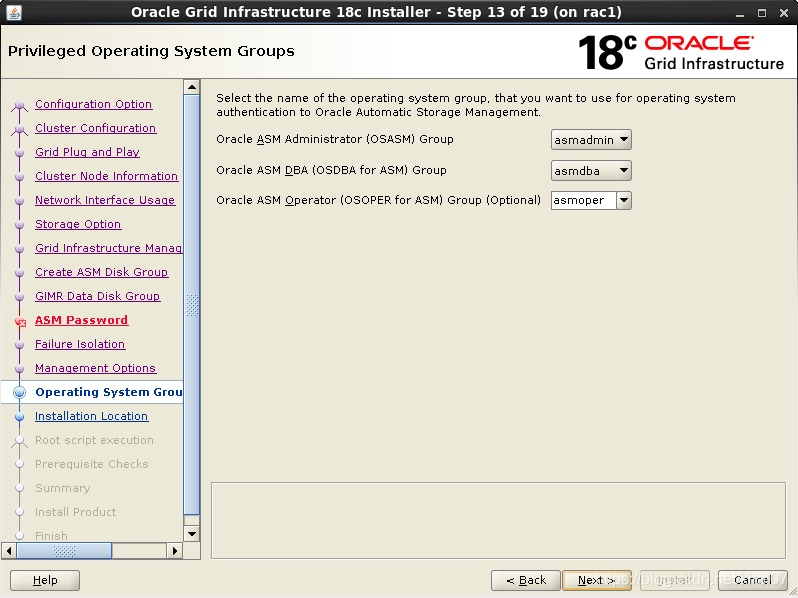The height and width of the screenshot is (598, 798).
Task: Select Operating System Groups step
Action: point(108,392)
